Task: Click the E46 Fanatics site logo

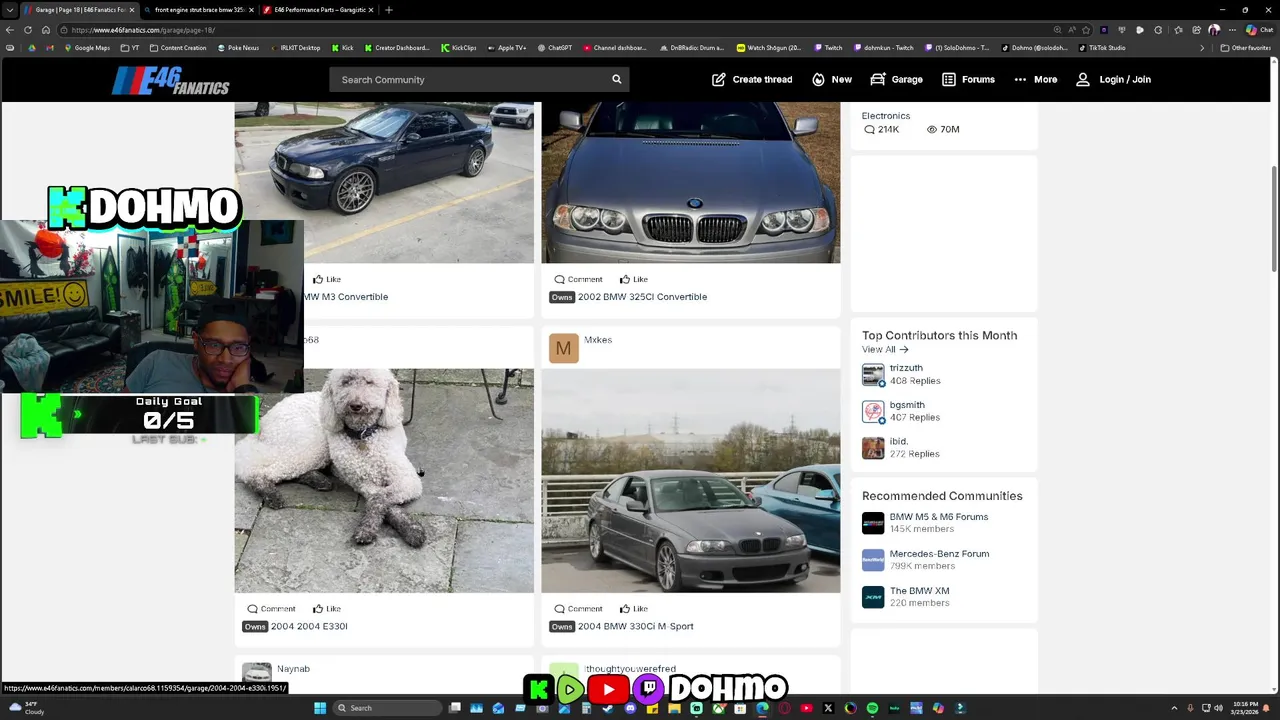Action: click(x=170, y=80)
